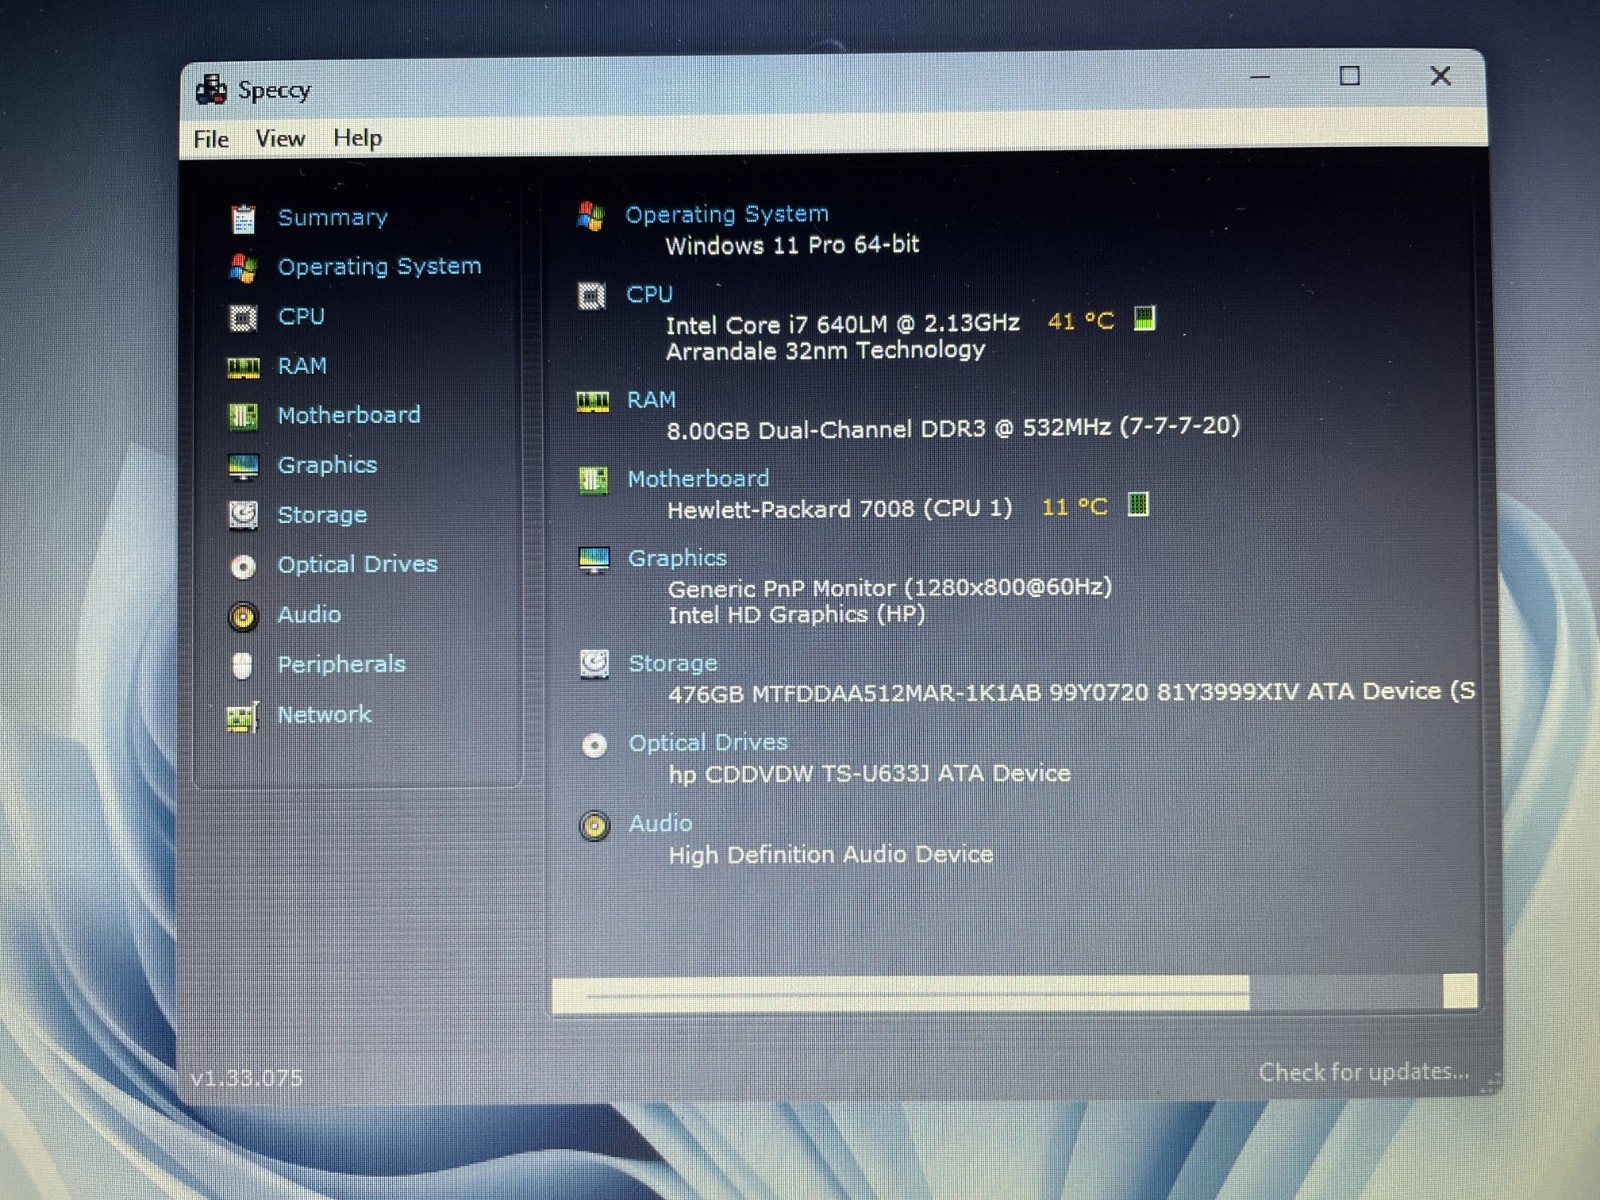Click 'Intel HD Graphics (HP)' text
The height and width of the screenshot is (1200, 1600).
click(797, 614)
